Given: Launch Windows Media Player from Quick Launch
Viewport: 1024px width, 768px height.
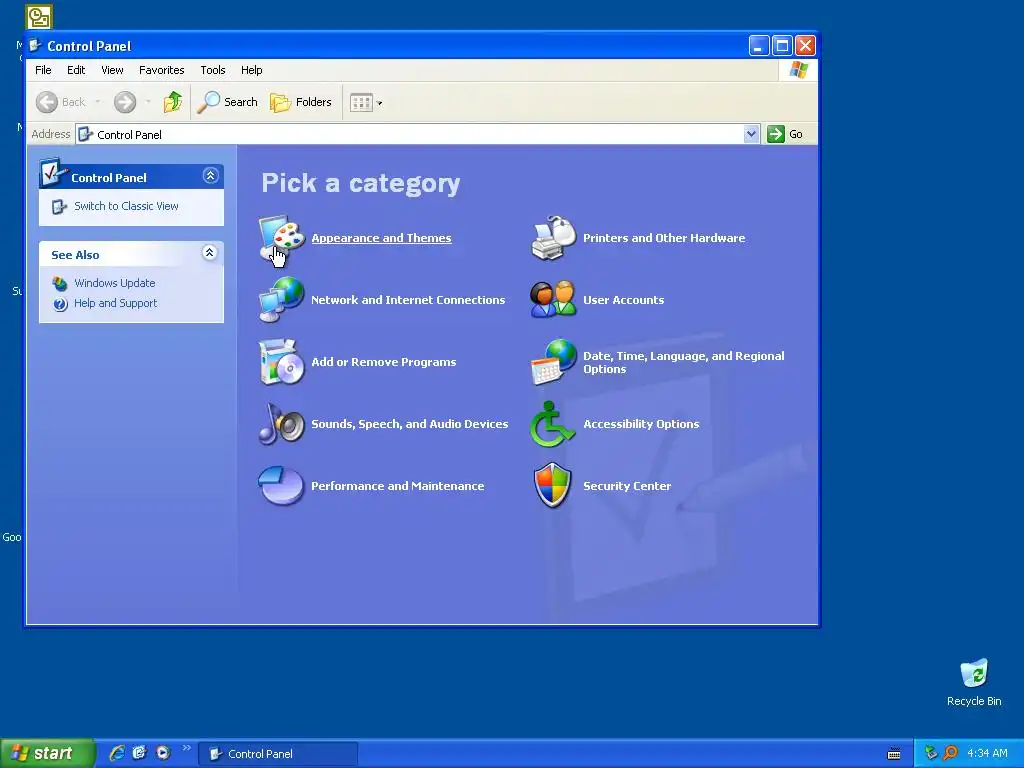Looking at the screenshot, I should point(163,753).
